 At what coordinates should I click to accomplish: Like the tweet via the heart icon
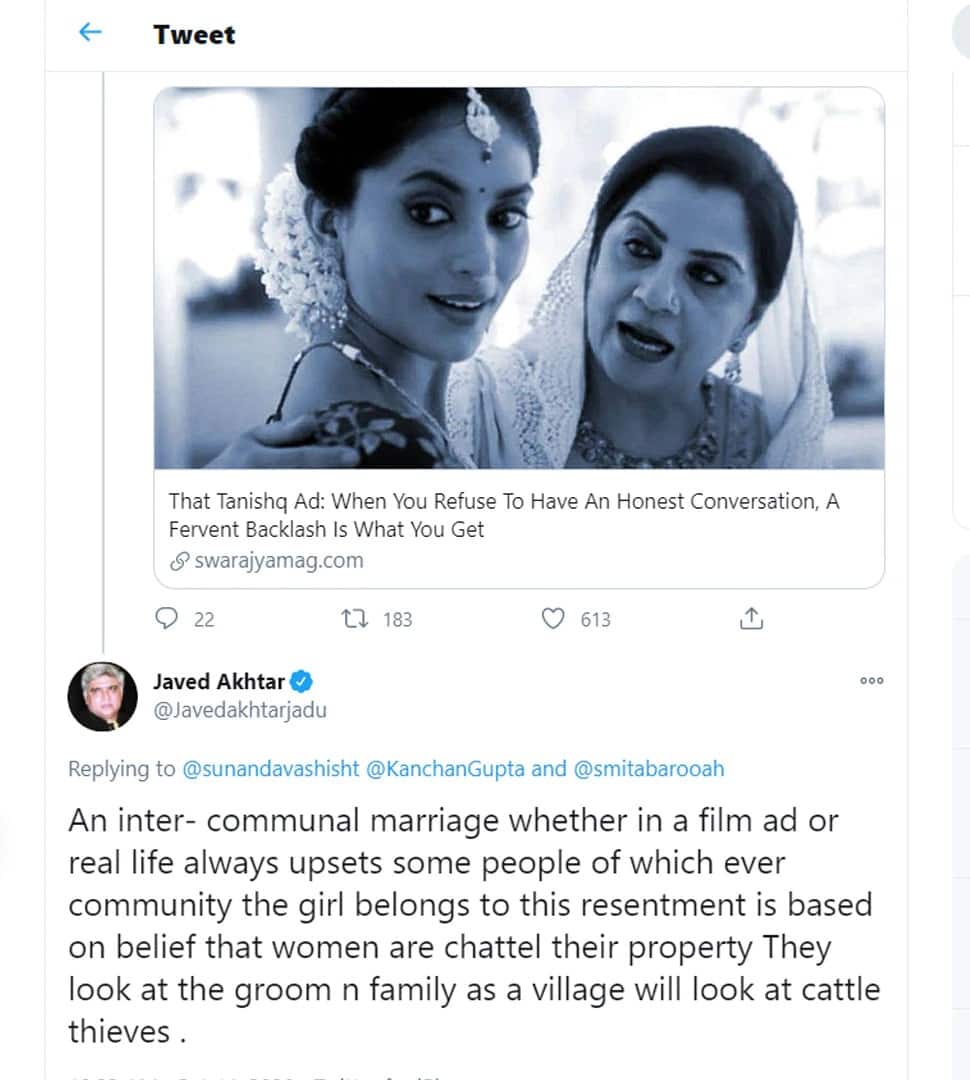[551, 620]
